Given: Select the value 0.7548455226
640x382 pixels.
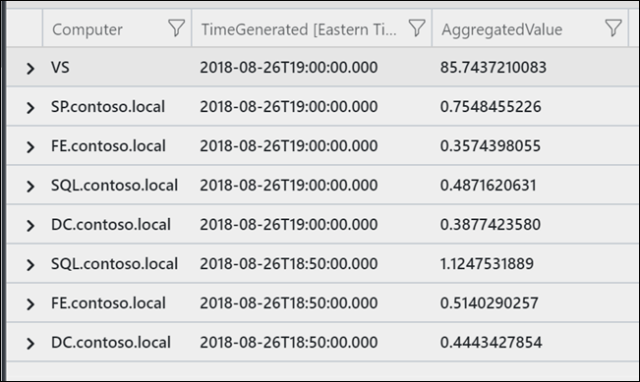Looking at the screenshot, I should (x=491, y=107).
